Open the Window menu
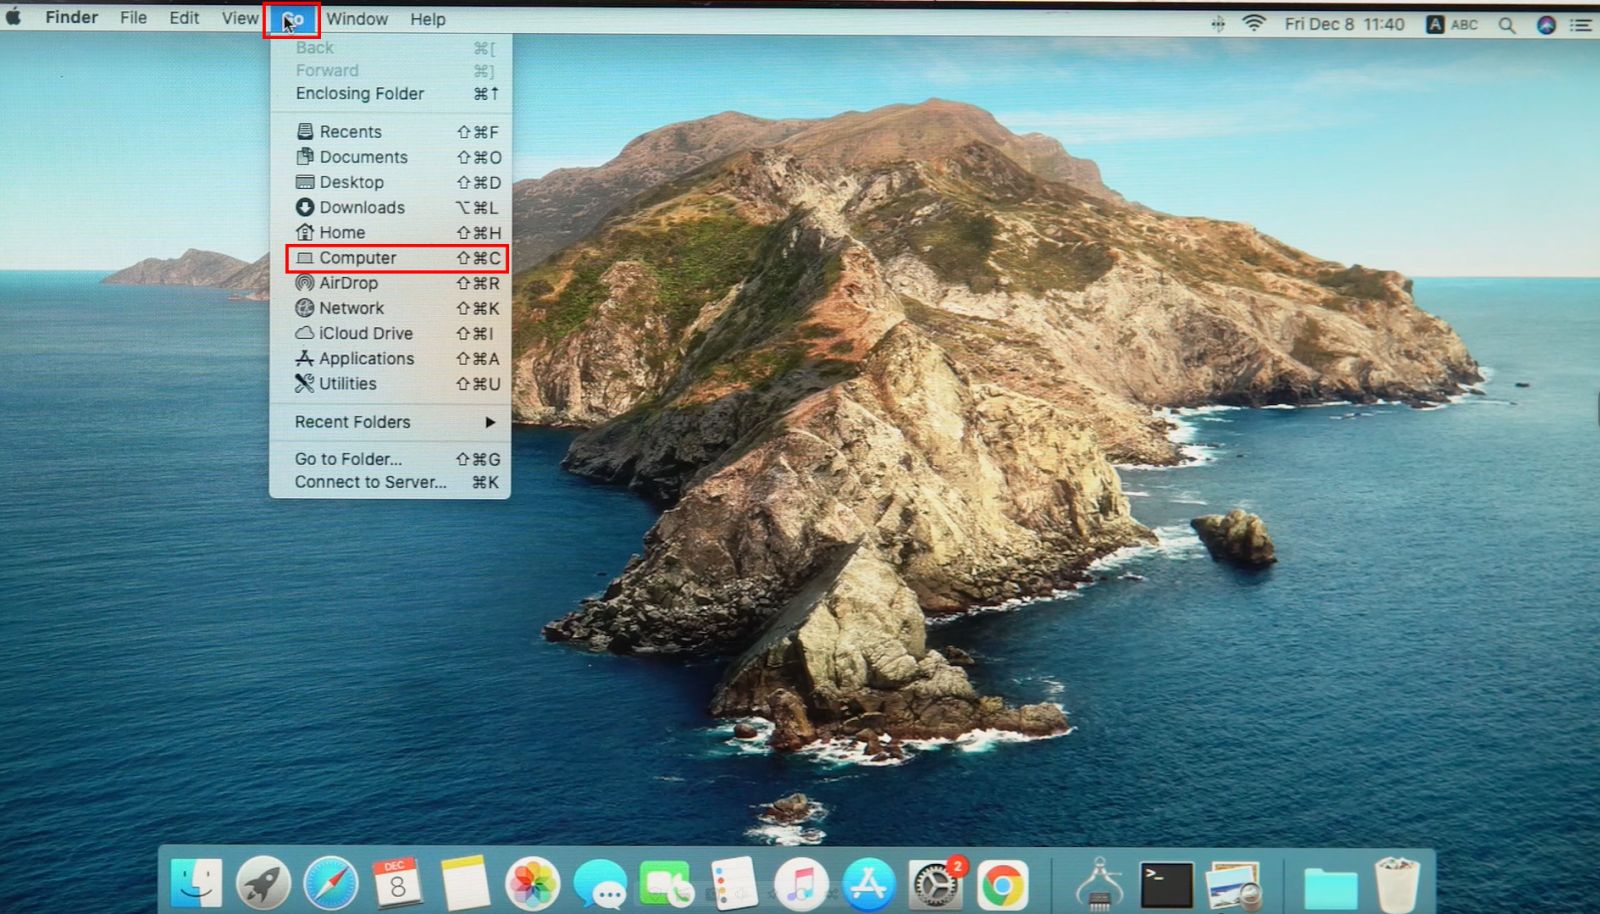The width and height of the screenshot is (1600, 914). [357, 19]
